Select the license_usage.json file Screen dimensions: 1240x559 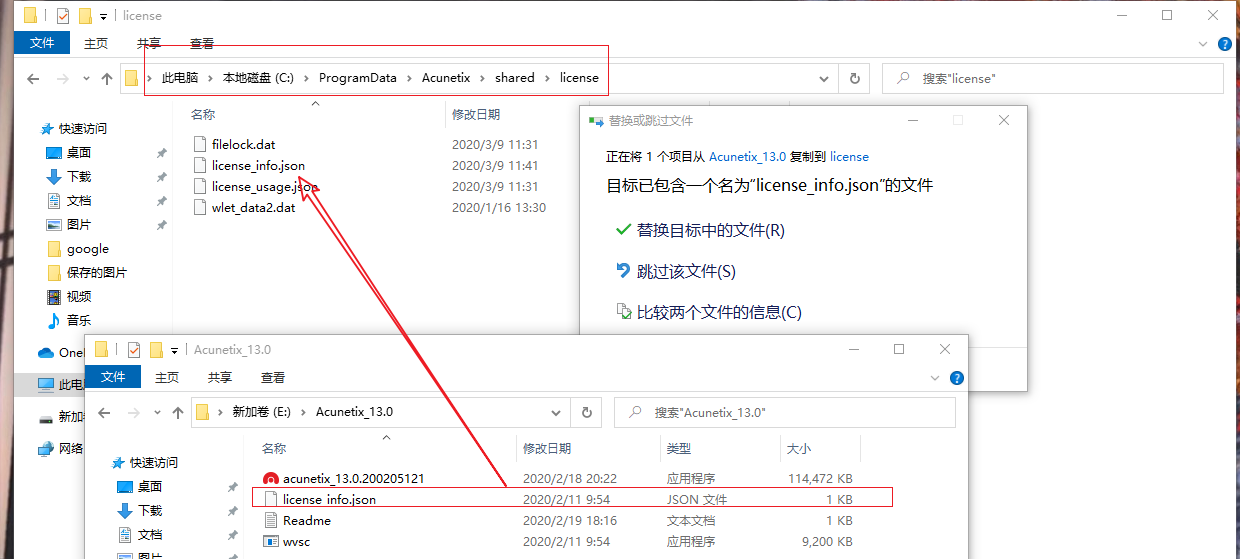pyautogui.click(x=265, y=187)
